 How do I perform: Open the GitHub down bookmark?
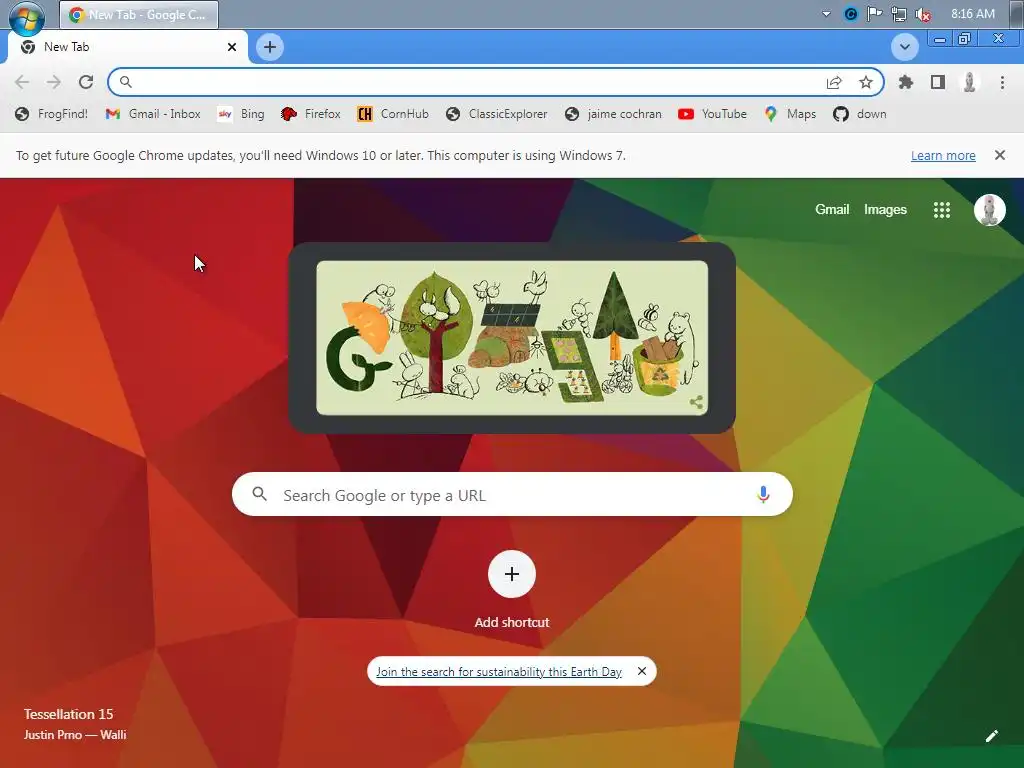coord(859,114)
